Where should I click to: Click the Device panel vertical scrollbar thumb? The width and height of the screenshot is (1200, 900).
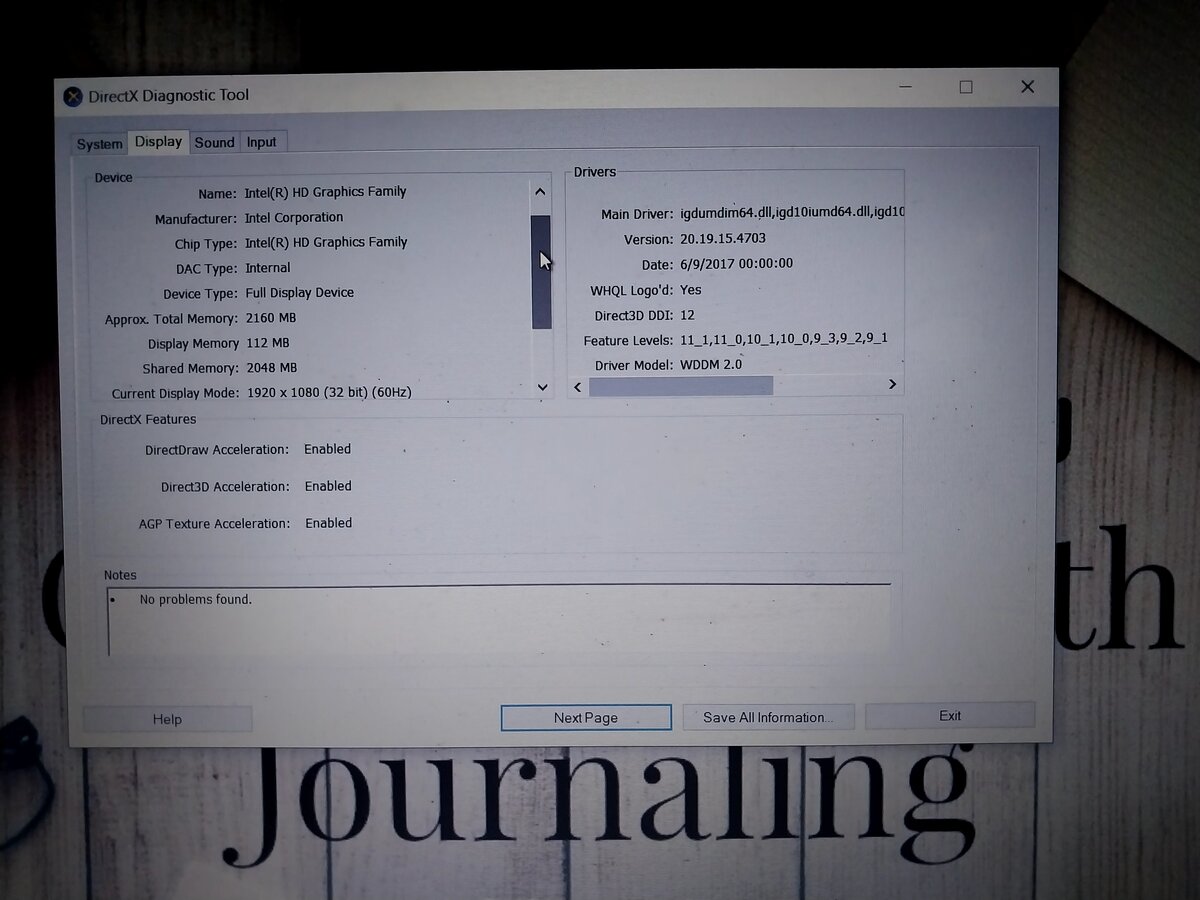coord(541,272)
